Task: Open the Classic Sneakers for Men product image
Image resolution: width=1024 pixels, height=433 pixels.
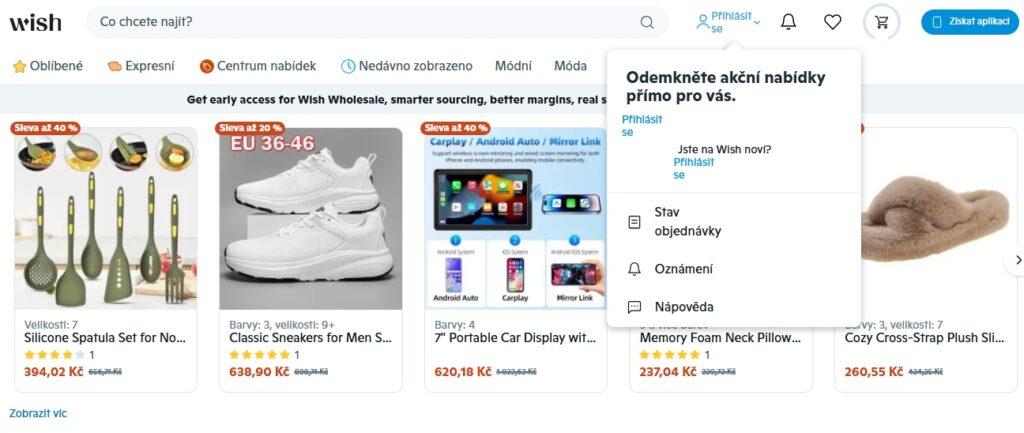Action: tap(310, 220)
